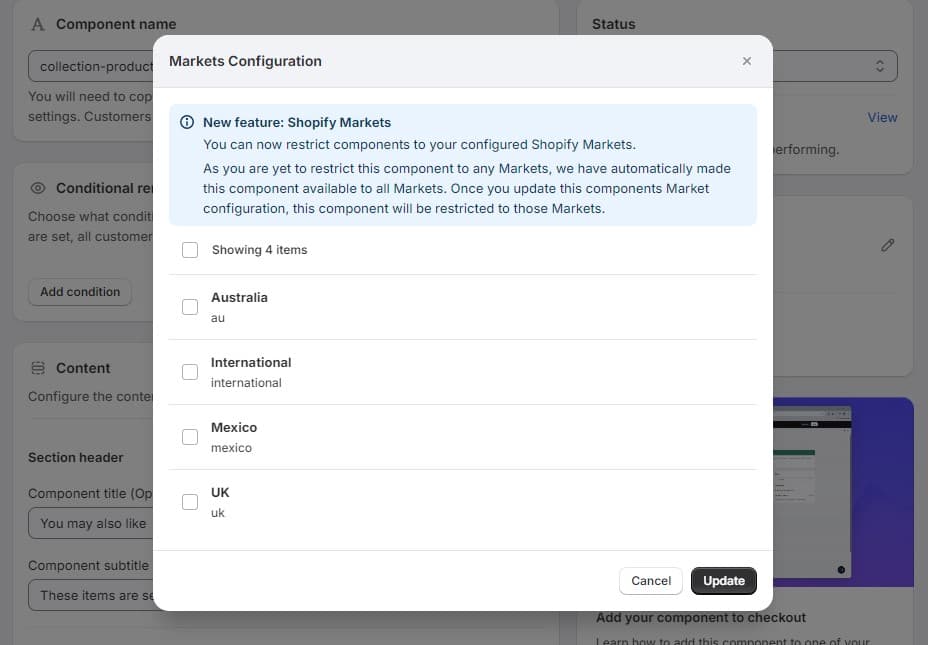Click the Section header label

[76, 457]
